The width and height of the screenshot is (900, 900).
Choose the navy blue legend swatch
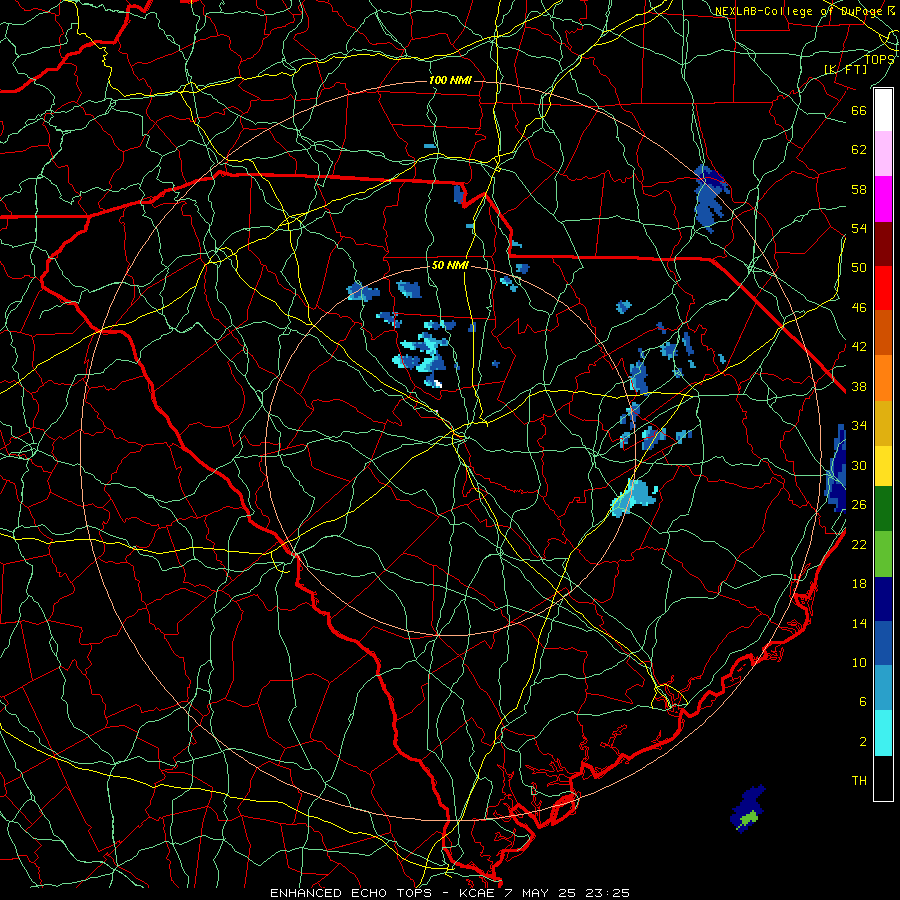pyautogui.click(x=883, y=599)
